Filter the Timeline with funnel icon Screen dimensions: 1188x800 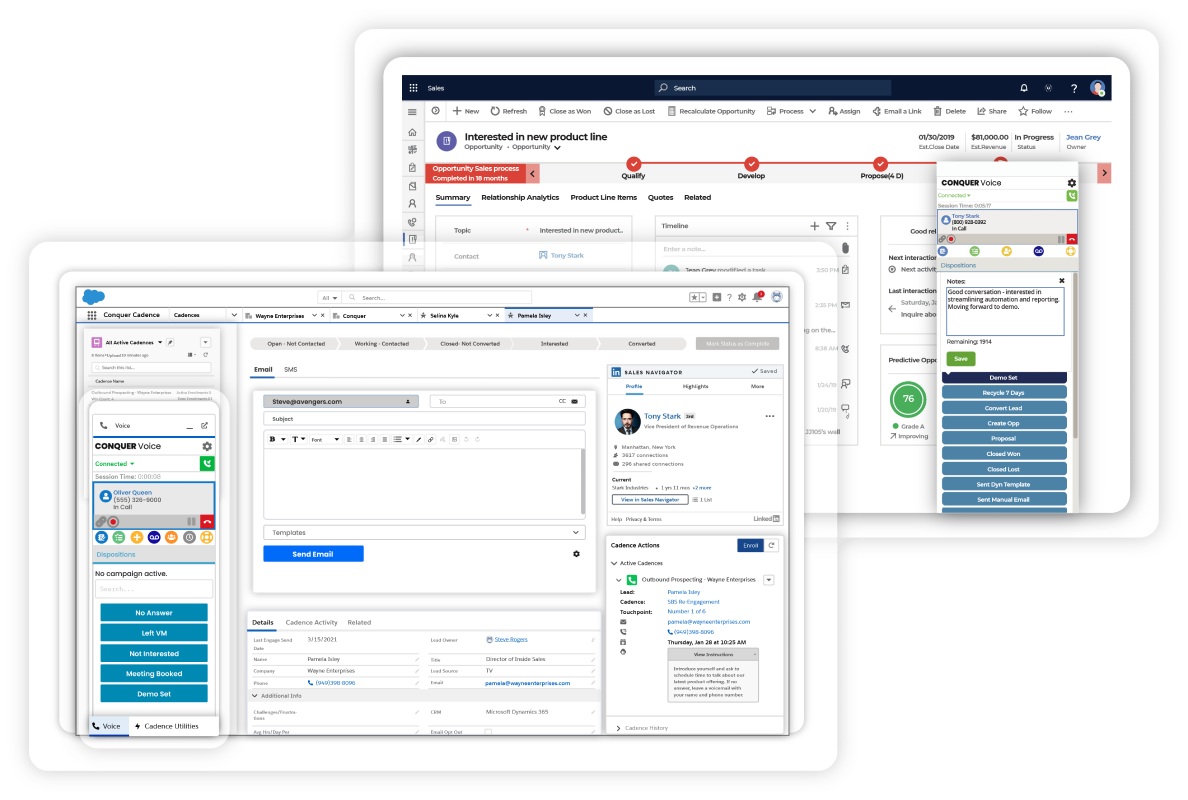[x=831, y=226]
